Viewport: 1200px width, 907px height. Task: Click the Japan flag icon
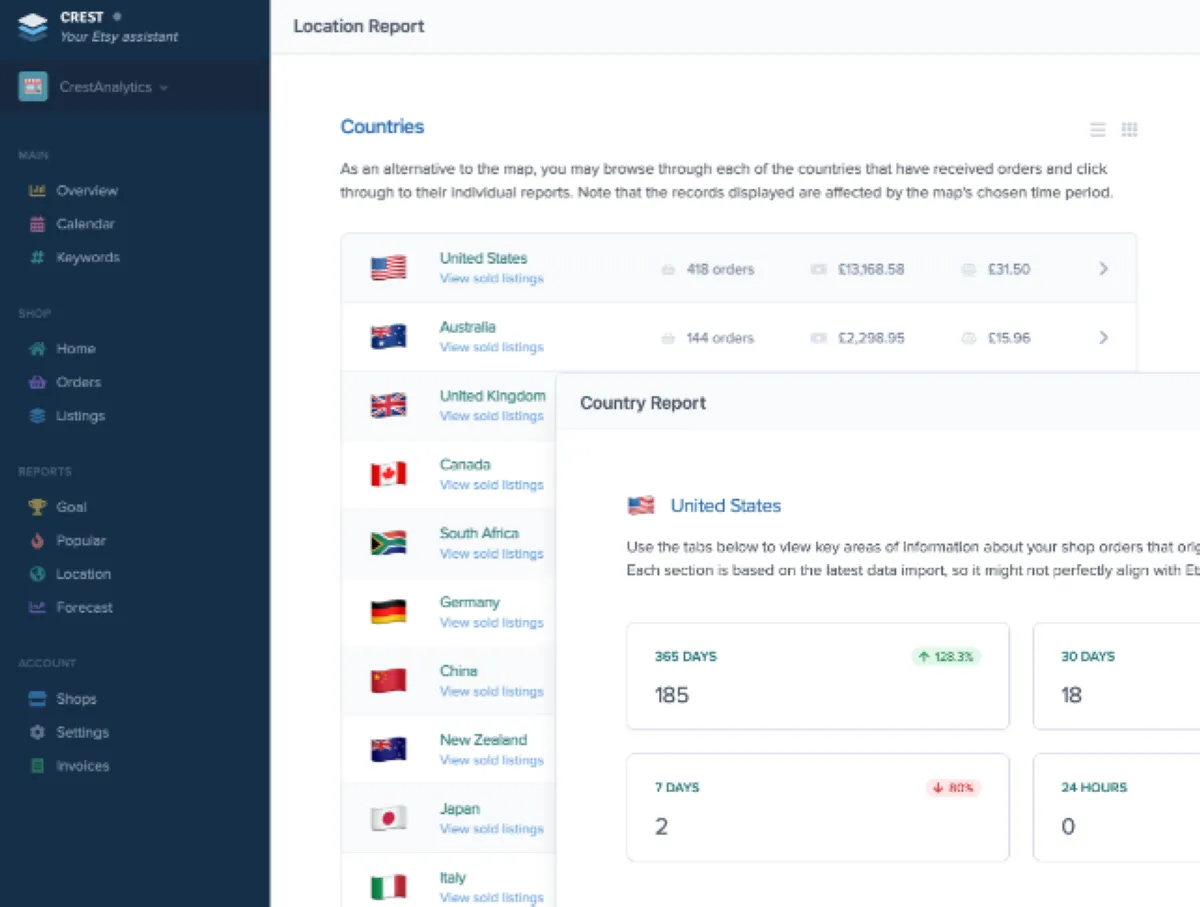[388, 818]
